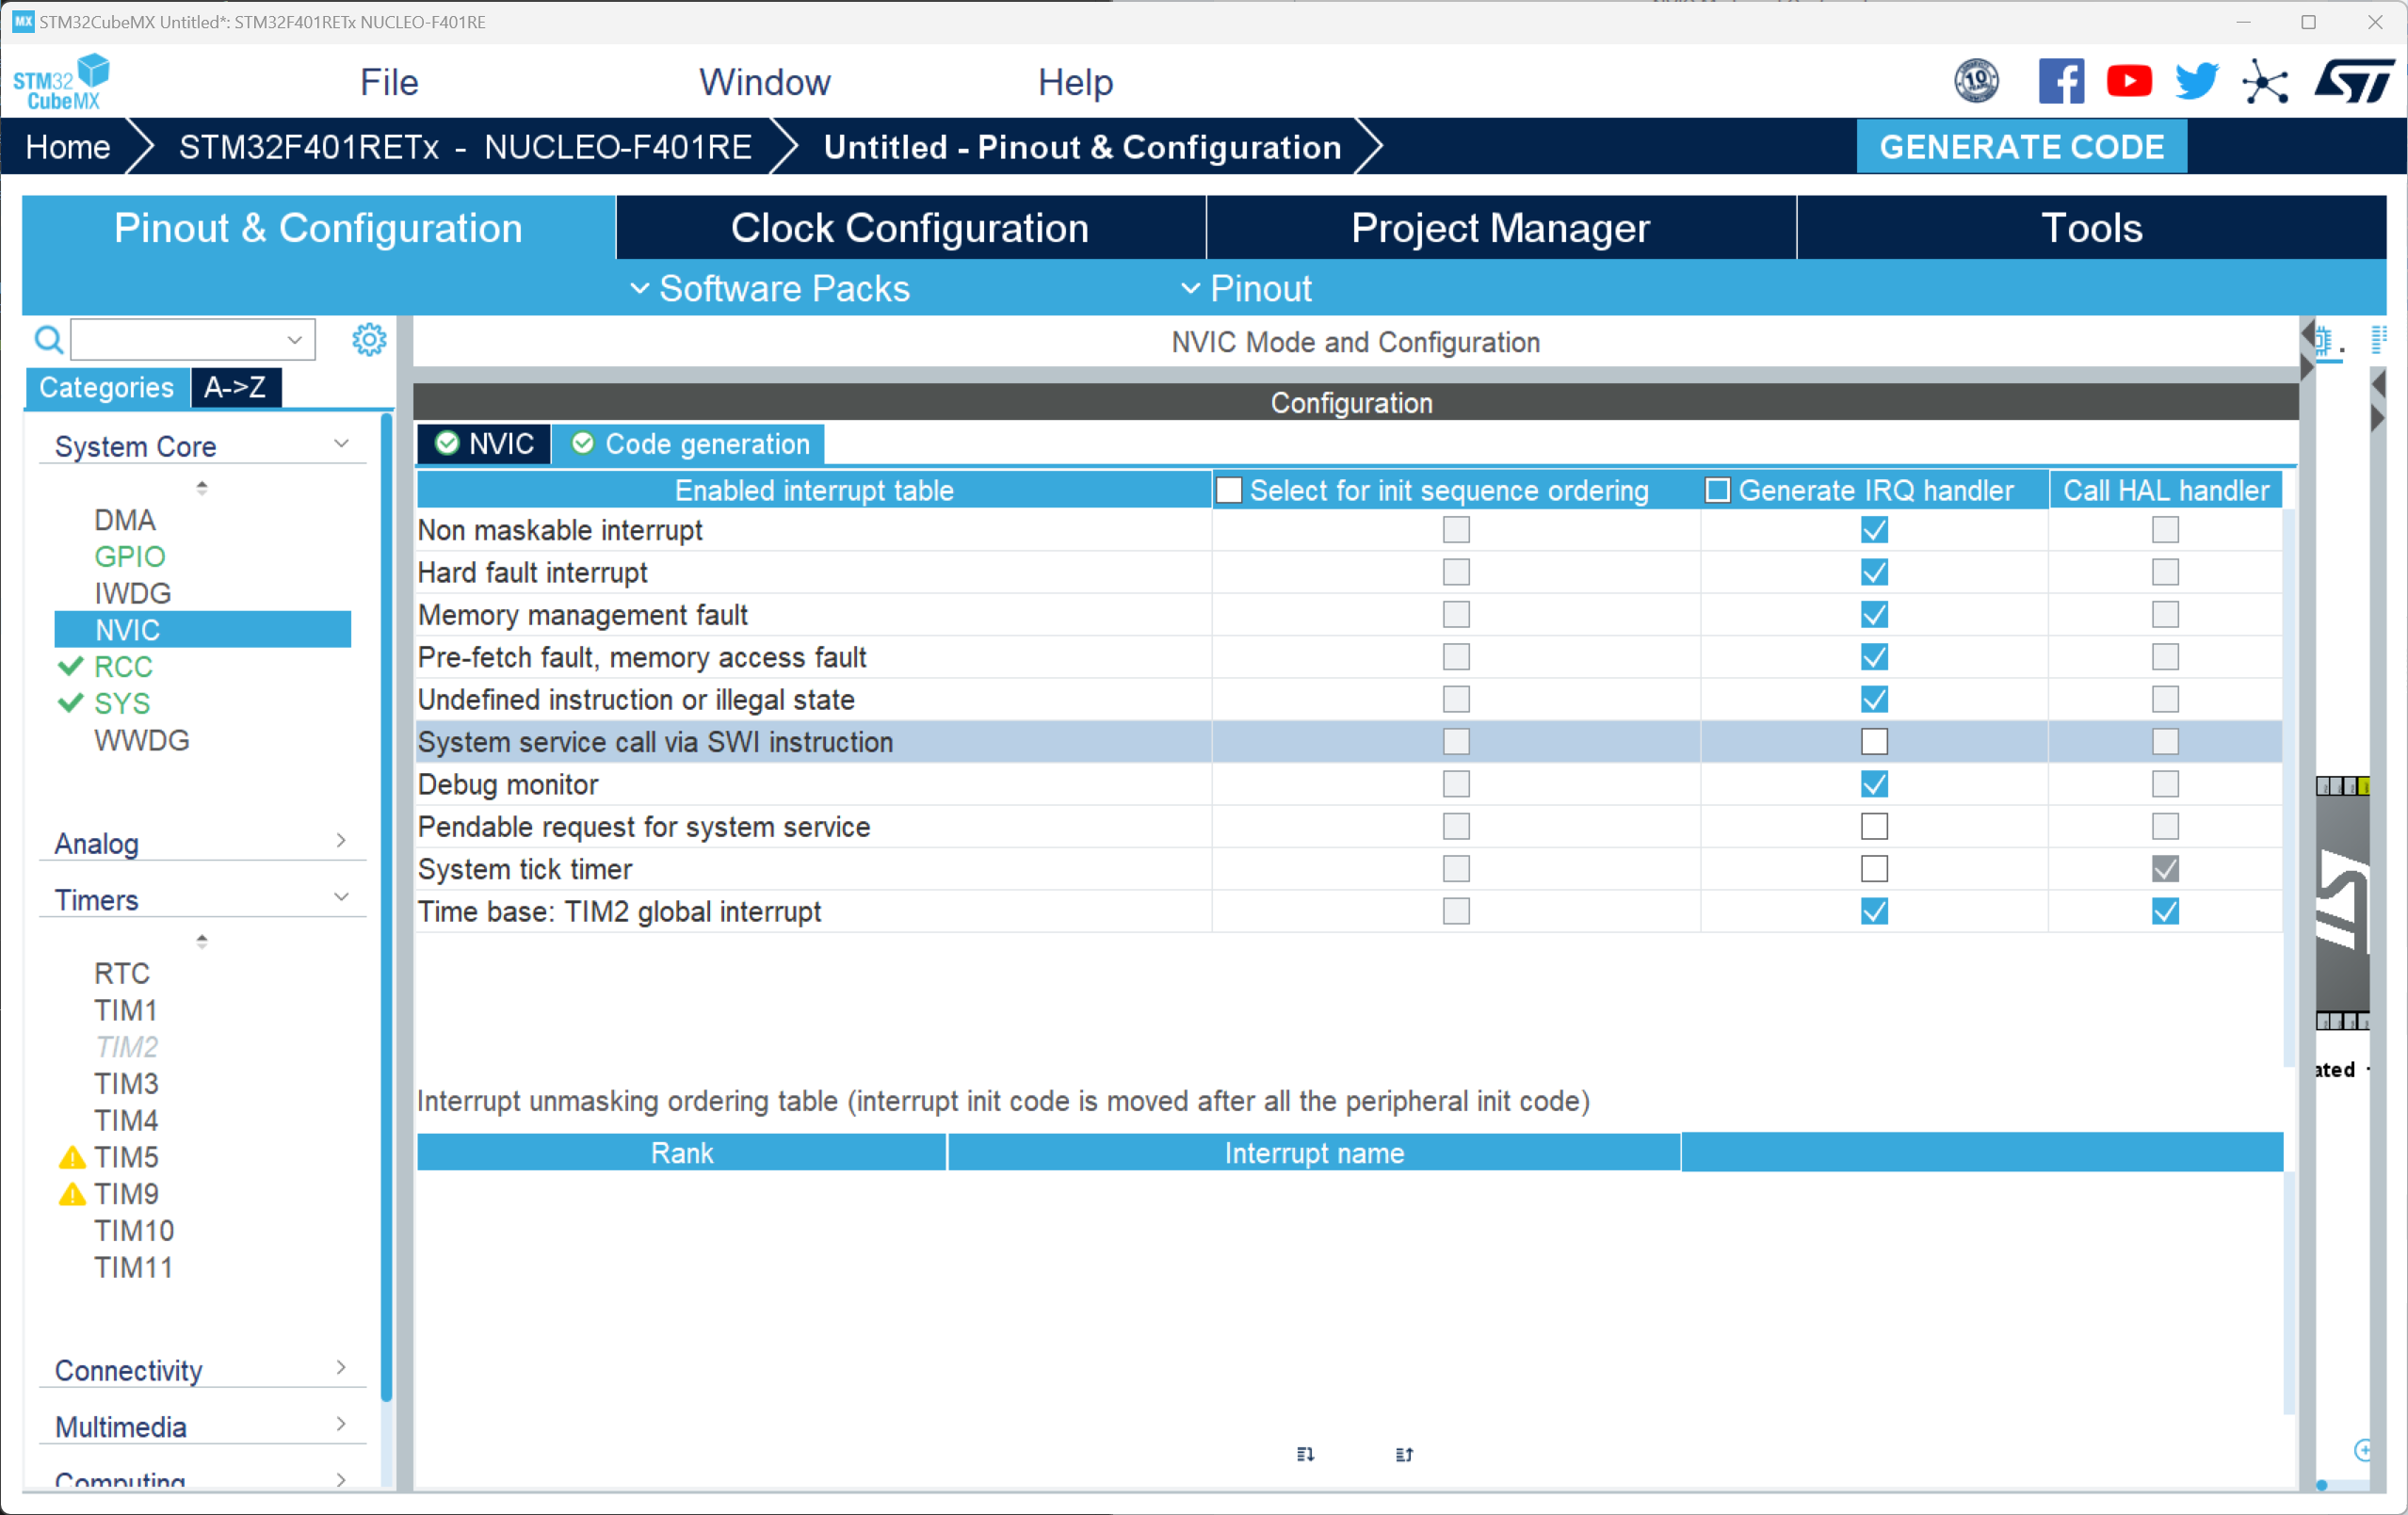Open the YouTube icon link

pos(2128,81)
